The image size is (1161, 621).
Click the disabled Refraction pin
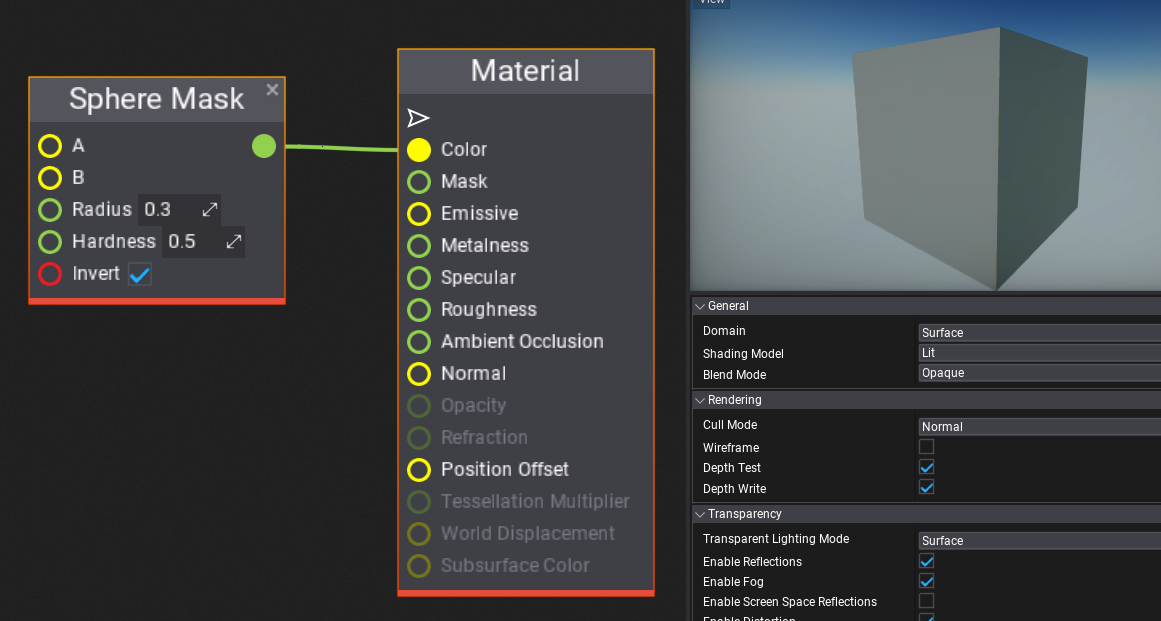pyautogui.click(x=418, y=437)
